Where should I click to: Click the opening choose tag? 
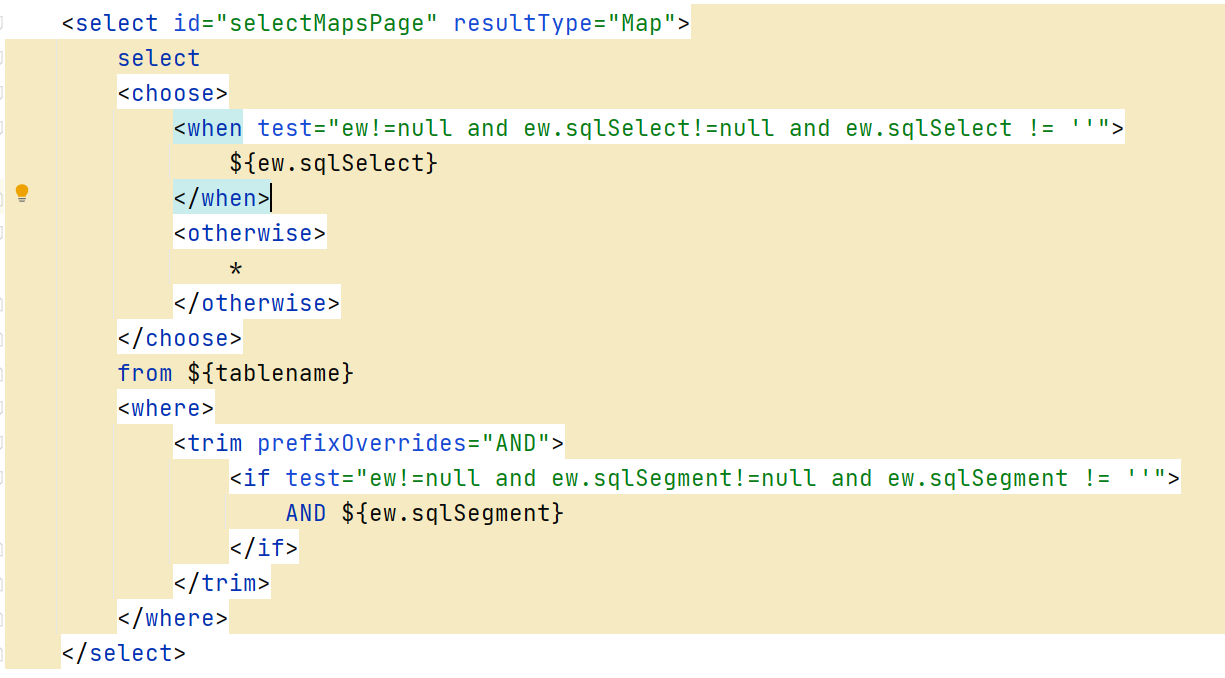pos(173,93)
